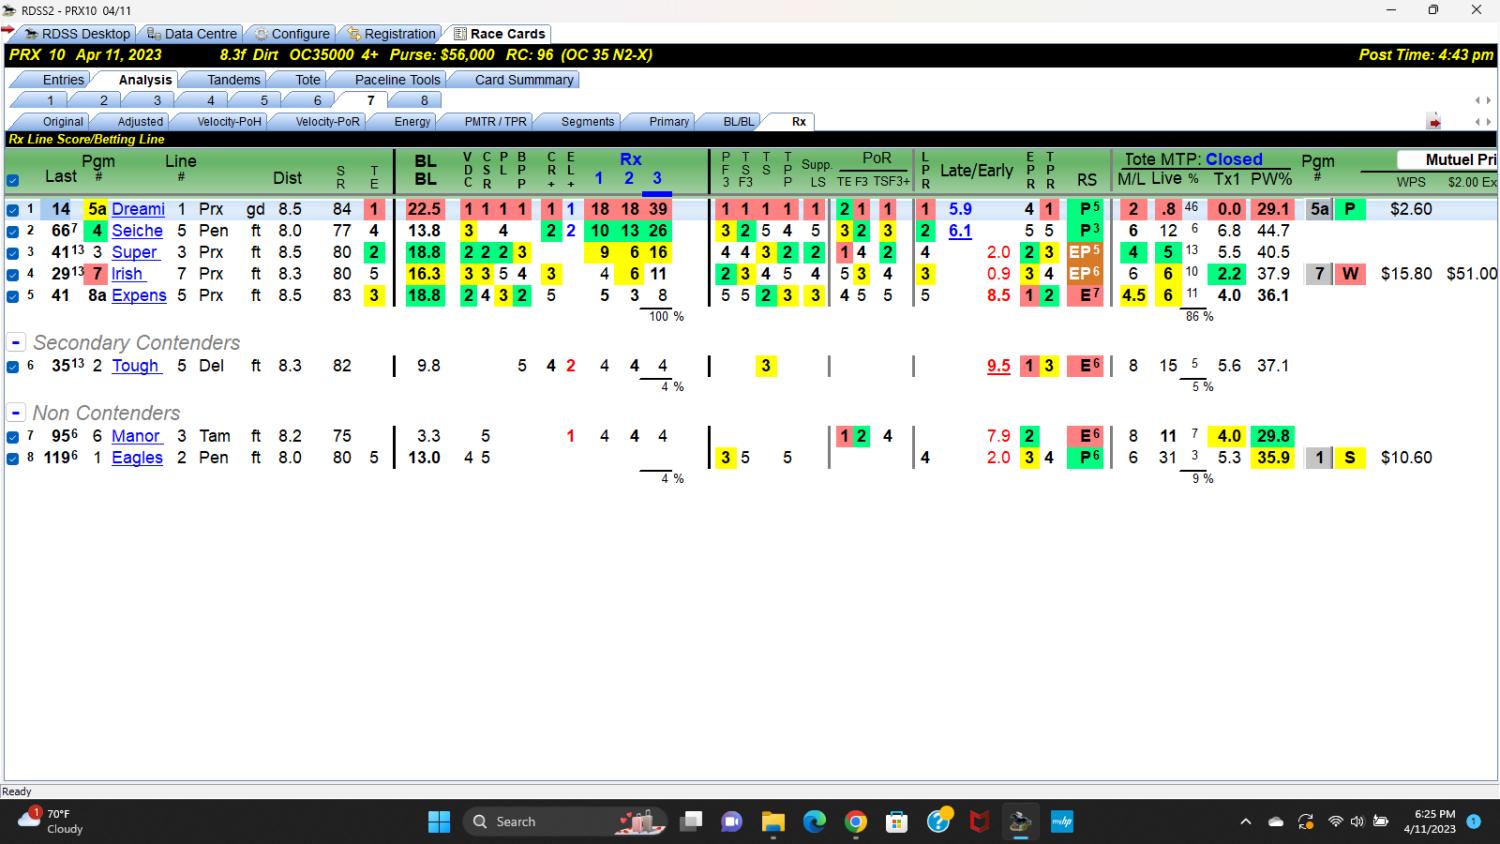Switch to the Entries tab
The image size is (1500, 844).
[63, 79]
